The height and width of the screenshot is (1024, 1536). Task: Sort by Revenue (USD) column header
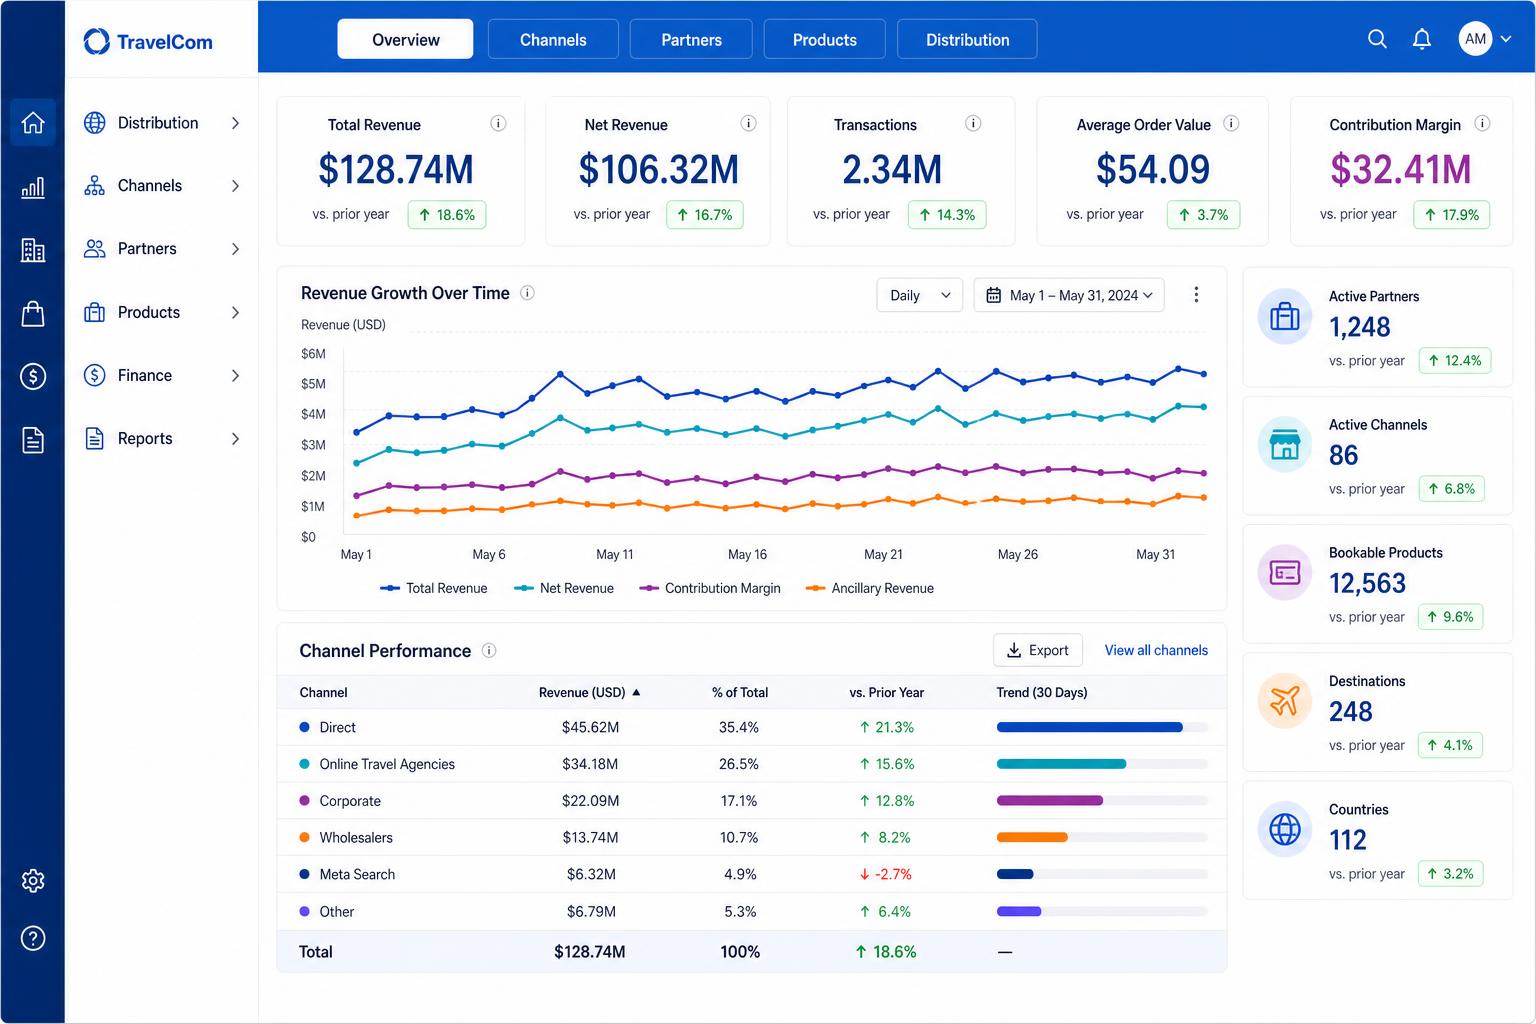click(x=589, y=692)
